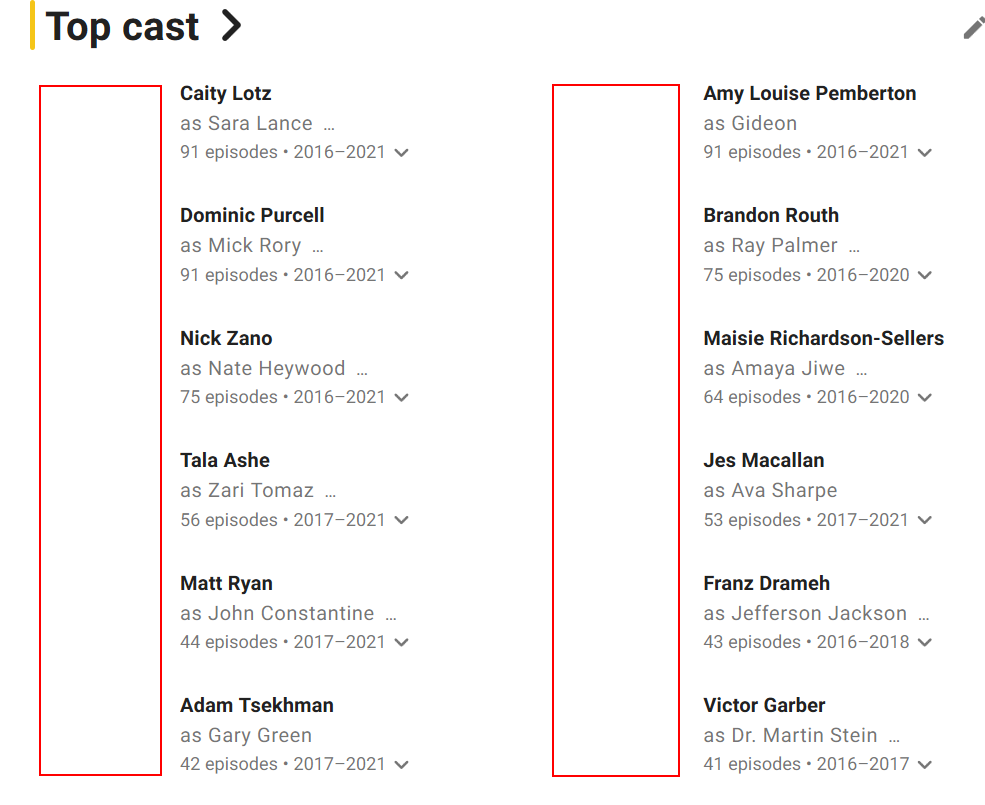The height and width of the screenshot is (805, 985).
Task: Open the Top cast arrow
Action: (231, 26)
